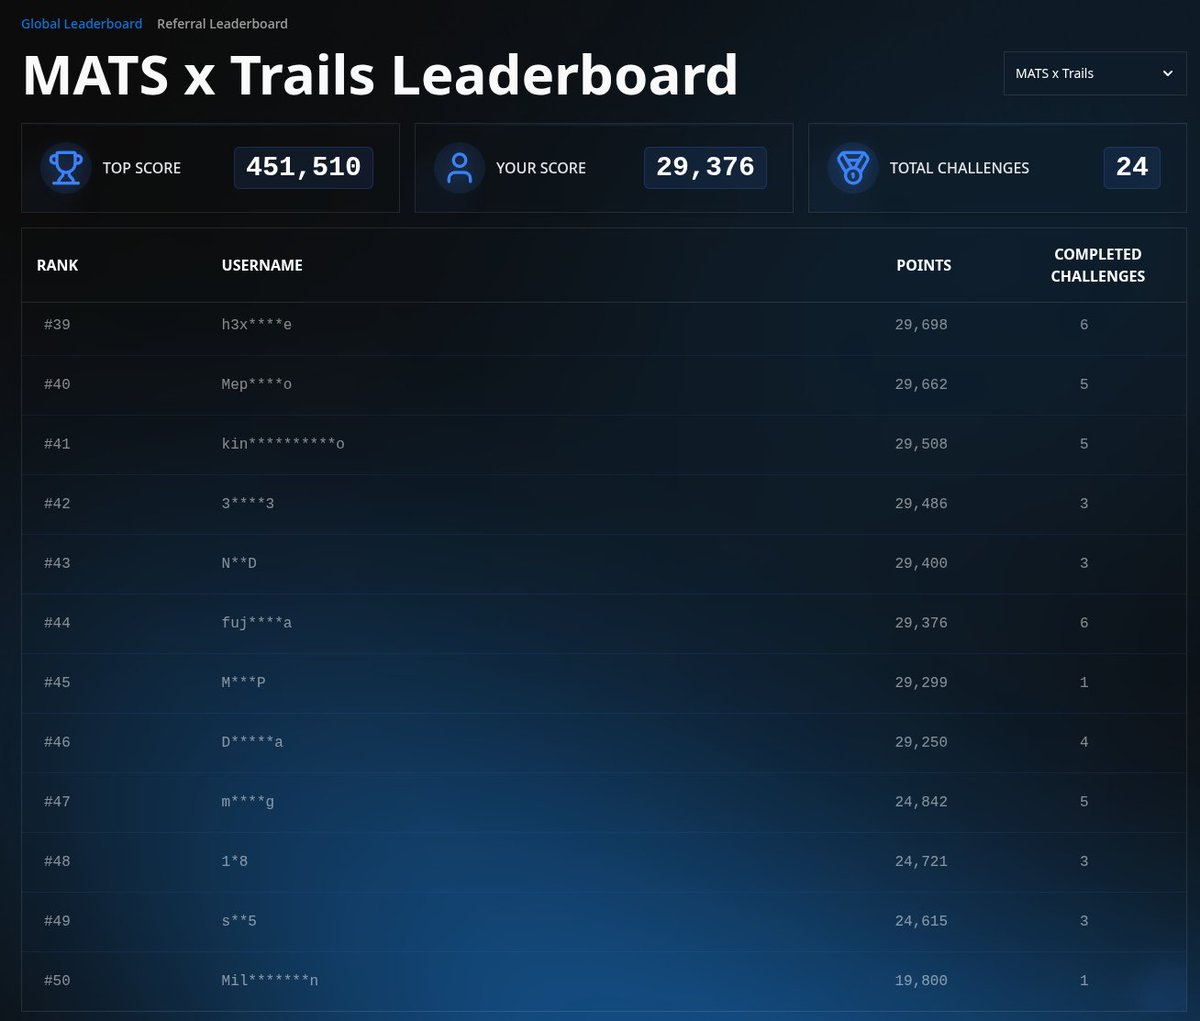This screenshot has height=1021, width=1200.
Task: Click rank #41 cell
Action: [57, 444]
